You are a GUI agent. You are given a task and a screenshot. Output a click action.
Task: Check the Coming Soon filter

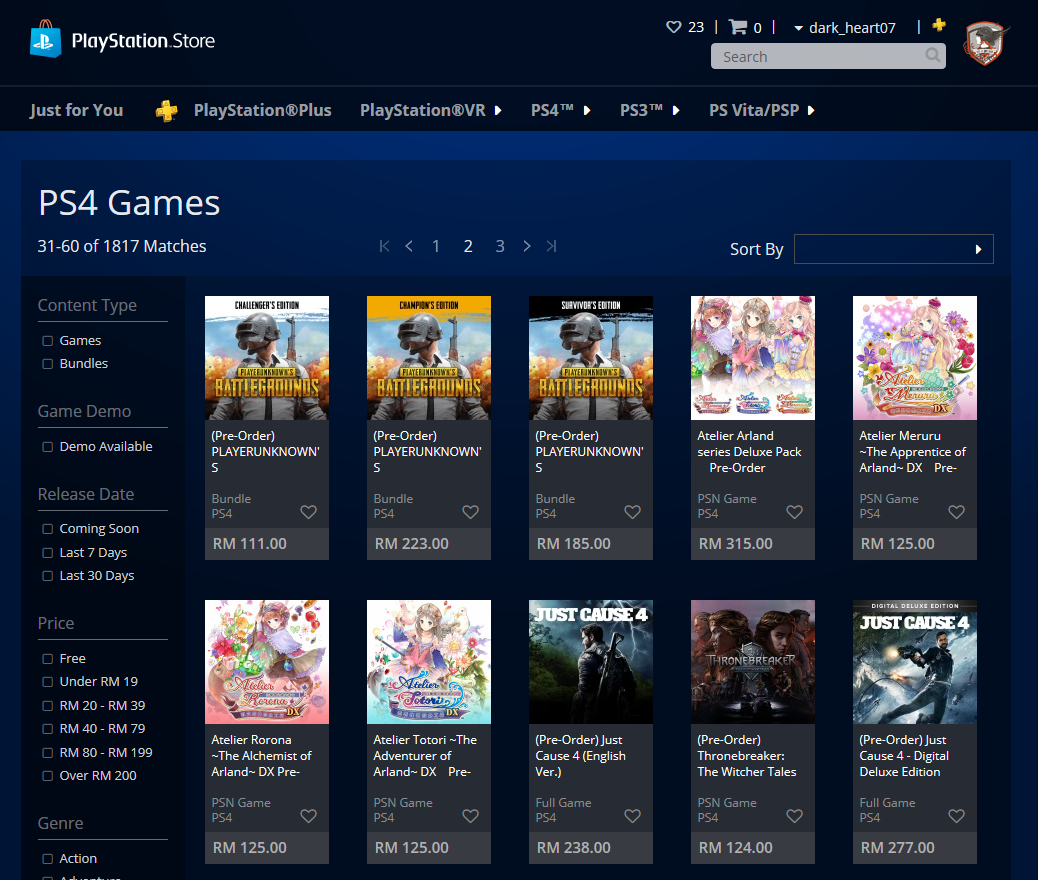48,529
